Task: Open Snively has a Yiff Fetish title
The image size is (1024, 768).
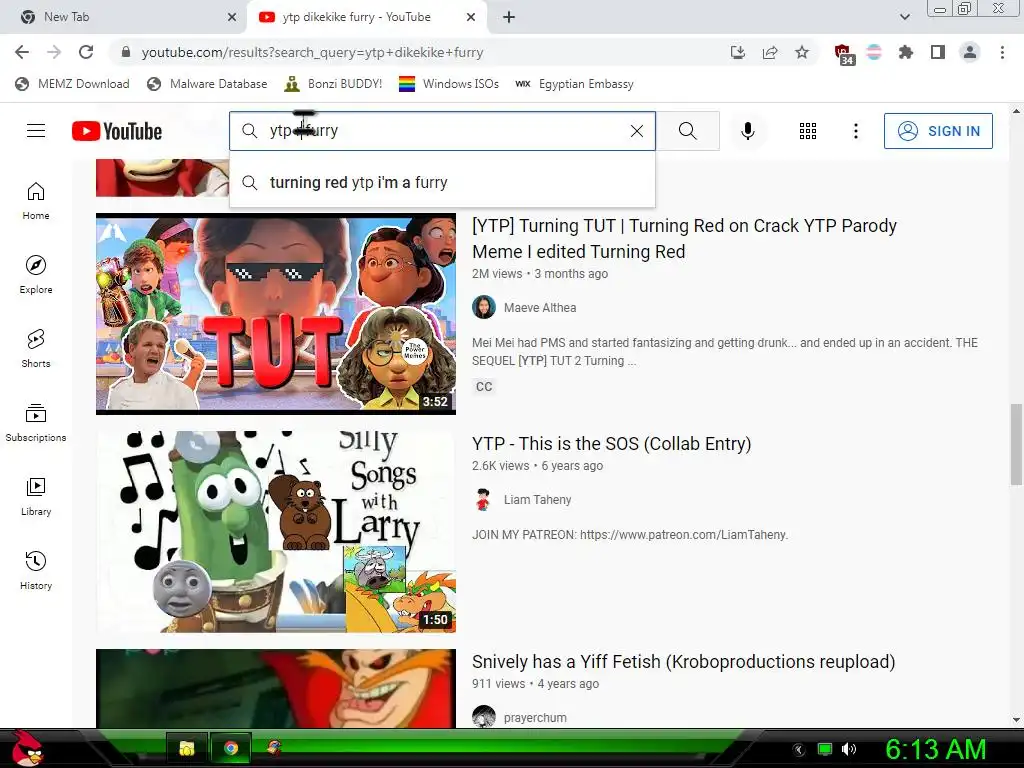Action: click(684, 662)
